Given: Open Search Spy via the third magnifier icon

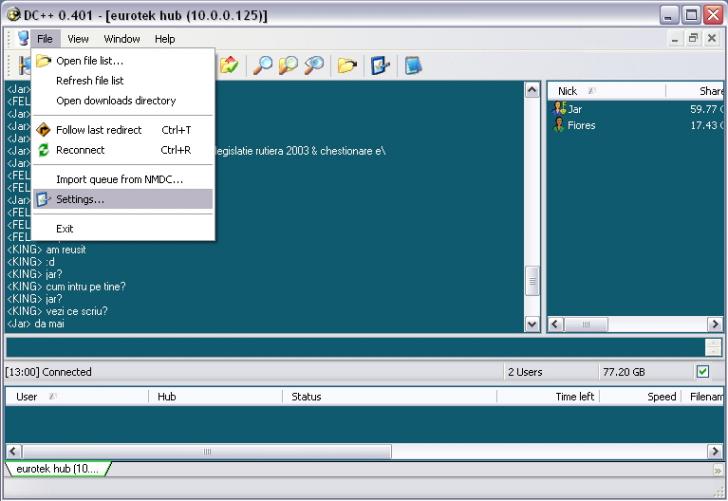Looking at the screenshot, I should tap(314, 66).
